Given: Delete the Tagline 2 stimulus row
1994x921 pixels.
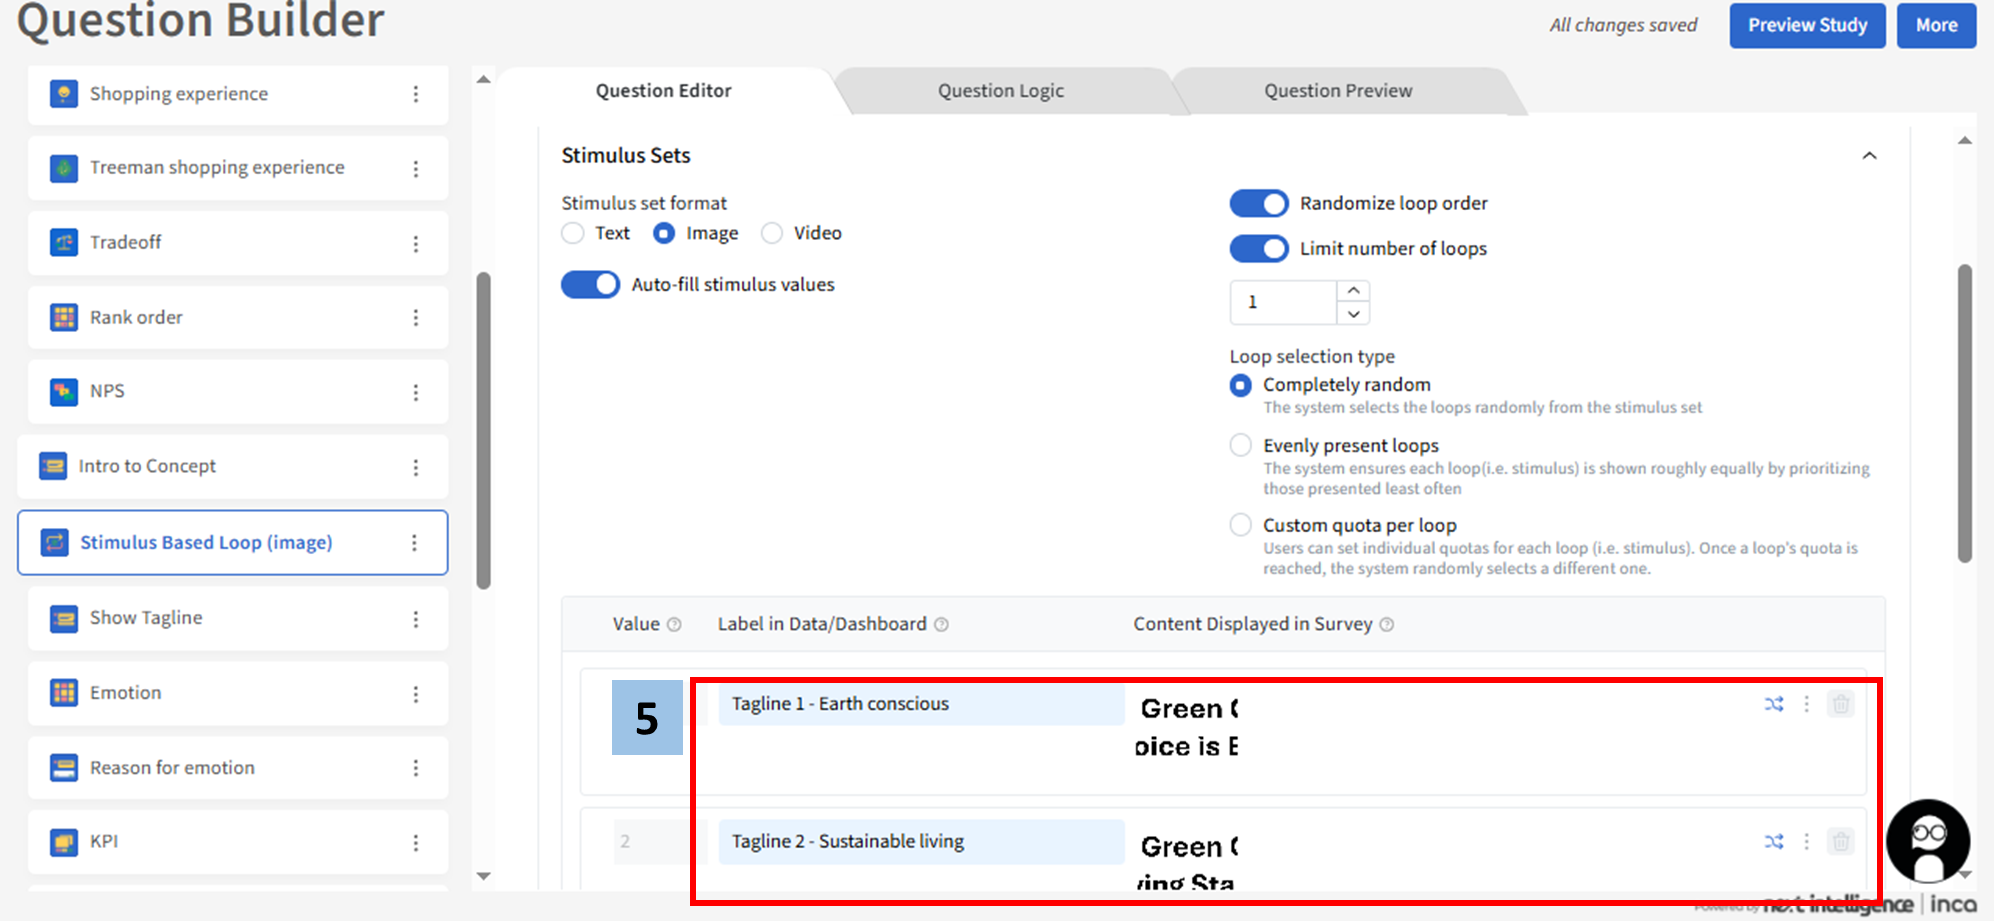Looking at the screenshot, I should point(1840,842).
